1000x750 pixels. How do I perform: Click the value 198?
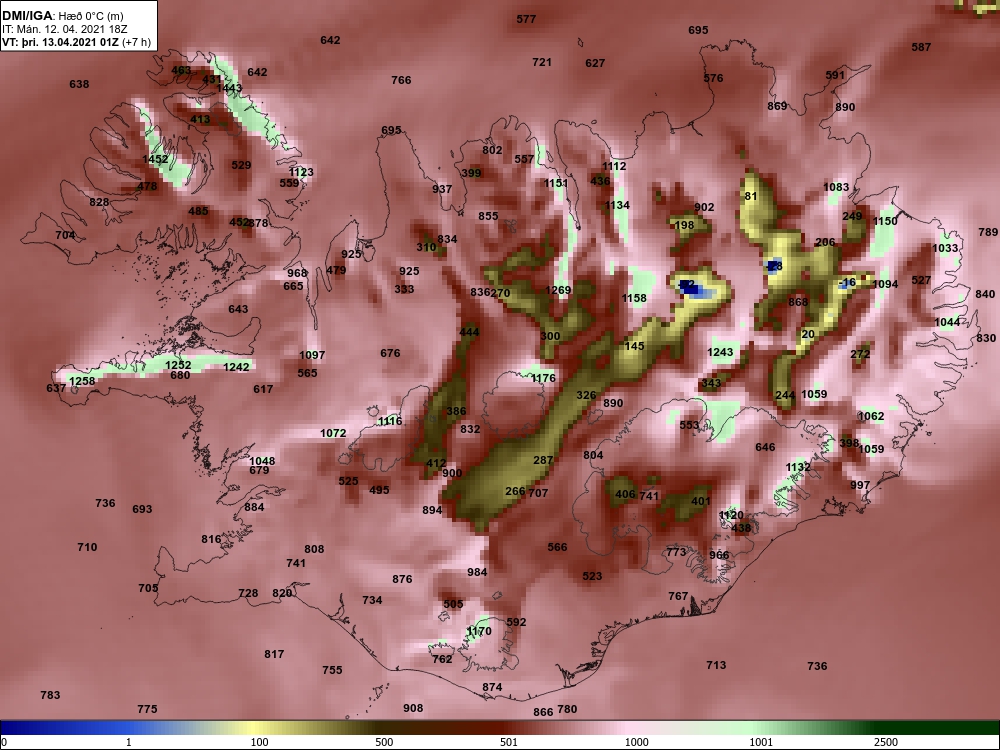(x=684, y=225)
